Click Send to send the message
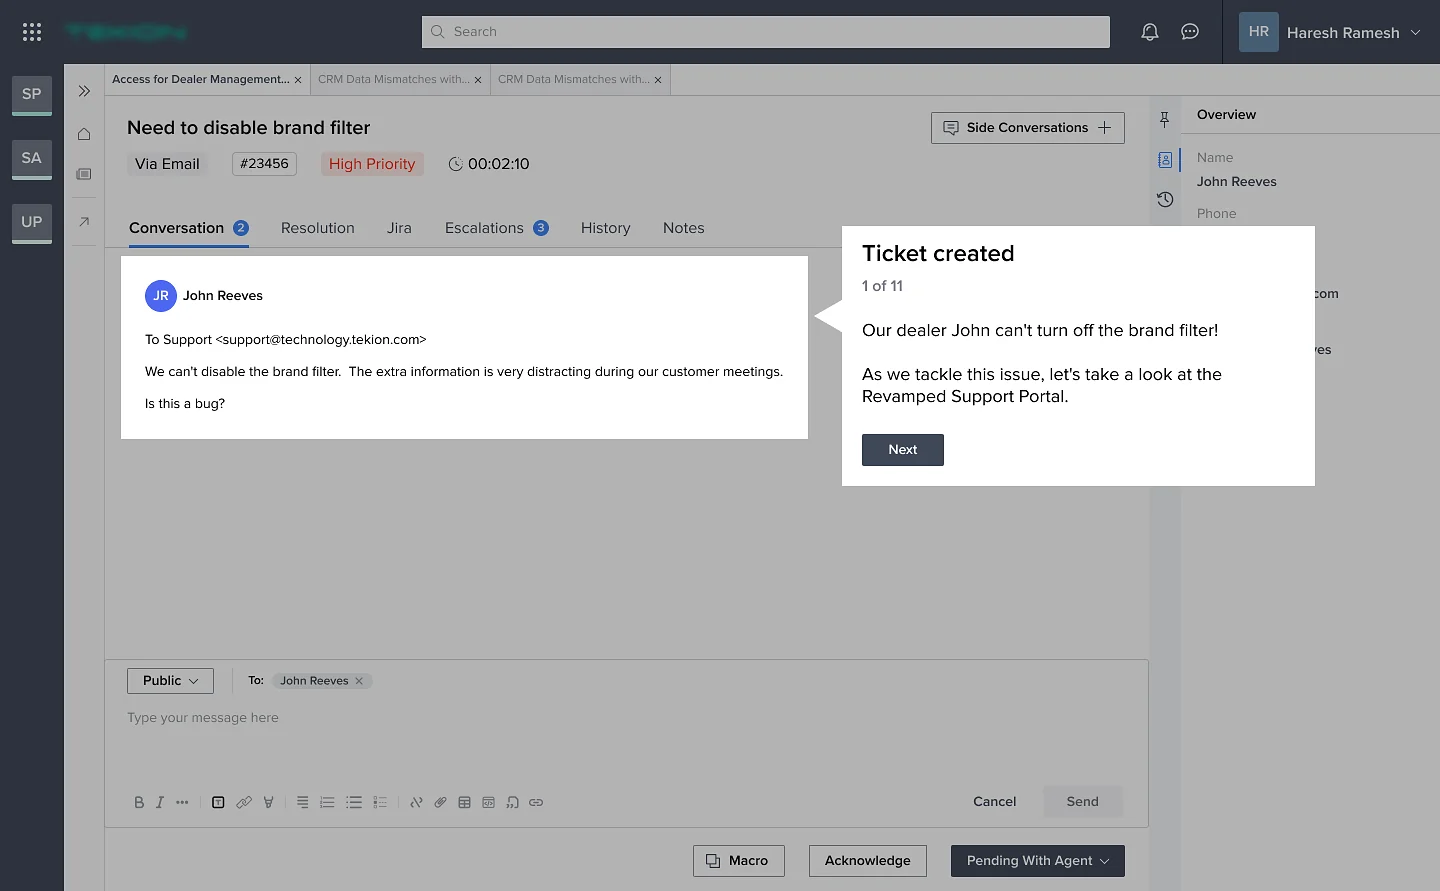 [1083, 802]
